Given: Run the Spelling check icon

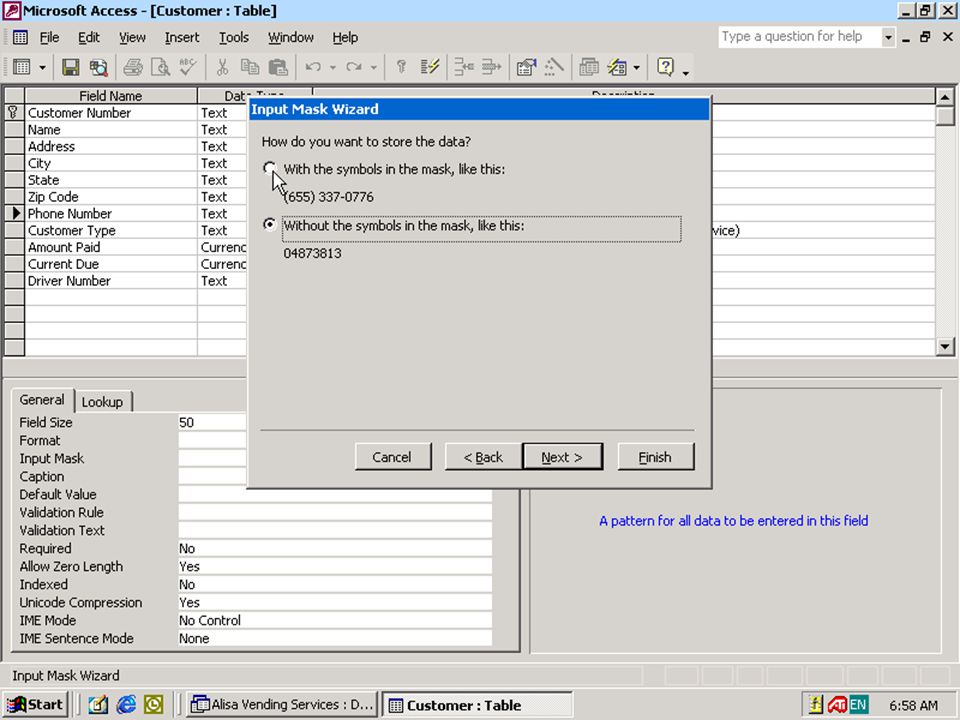Looking at the screenshot, I should (188, 67).
